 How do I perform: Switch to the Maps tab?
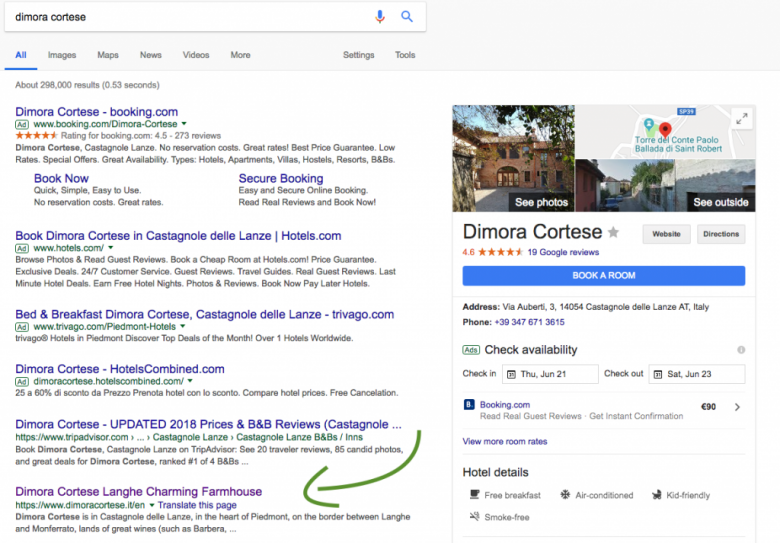click(108, 55)
